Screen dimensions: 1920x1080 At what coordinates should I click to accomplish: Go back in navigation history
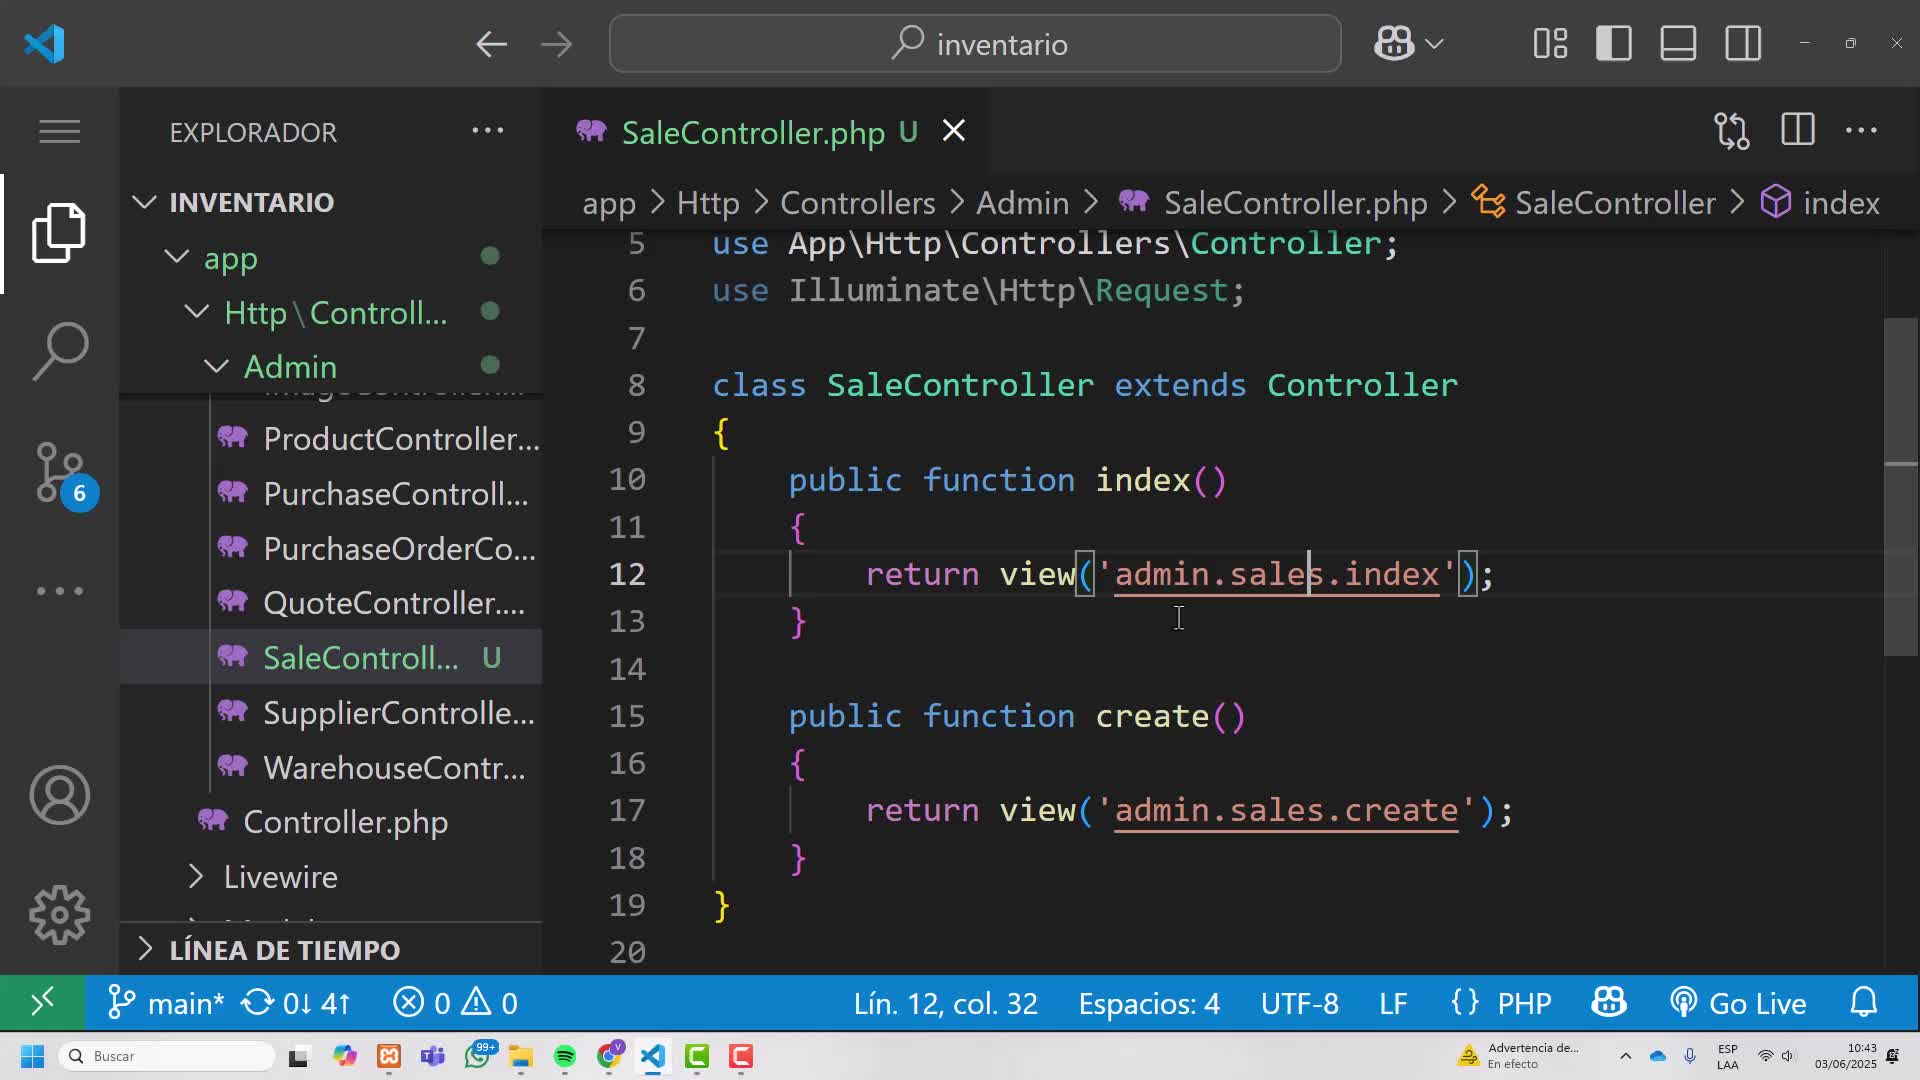coord(491,44)
